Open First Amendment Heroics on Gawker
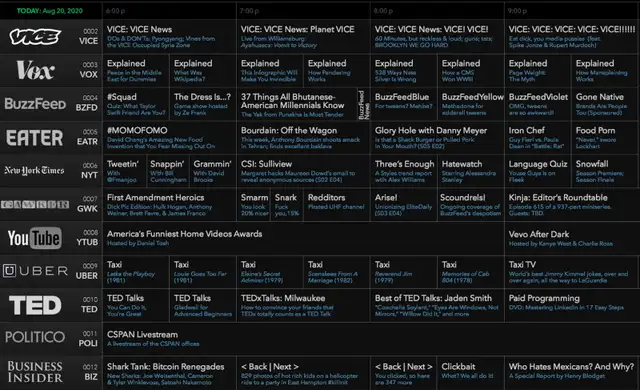The height and width of the screenshot is (390, 640). [x=169, y=204]
